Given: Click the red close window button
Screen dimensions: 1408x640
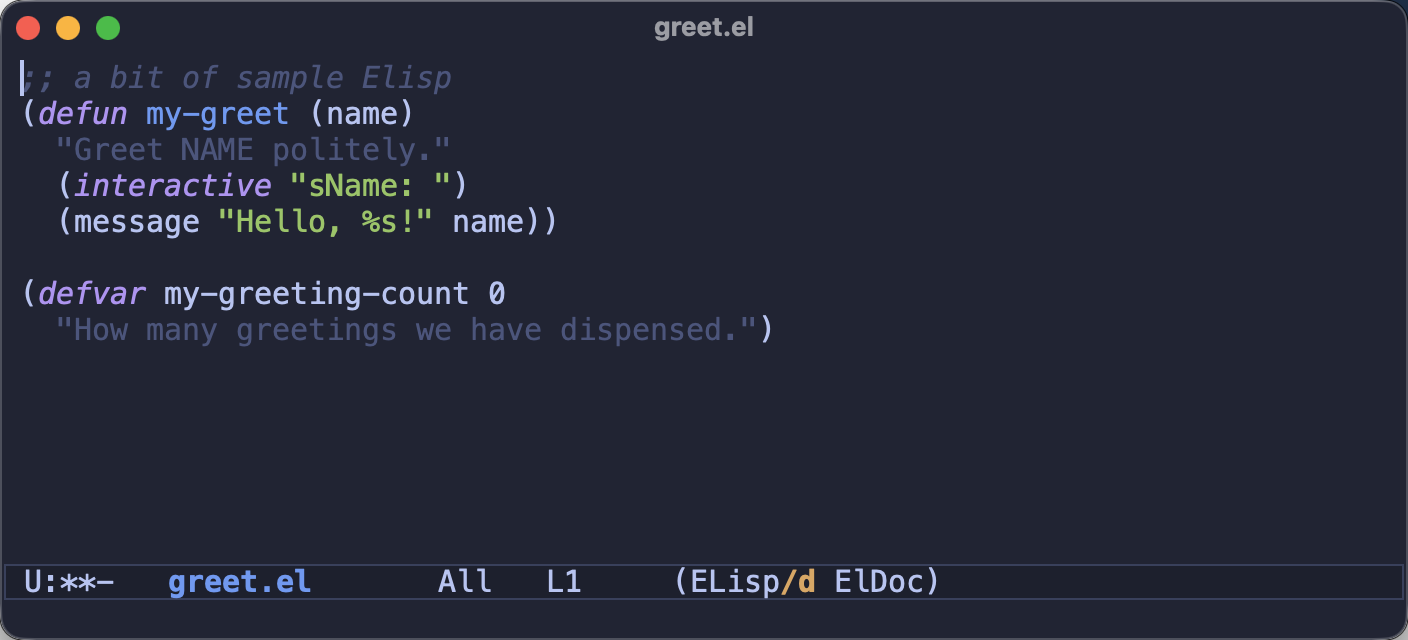Looking at the screenshot, I should coord(28,28).
